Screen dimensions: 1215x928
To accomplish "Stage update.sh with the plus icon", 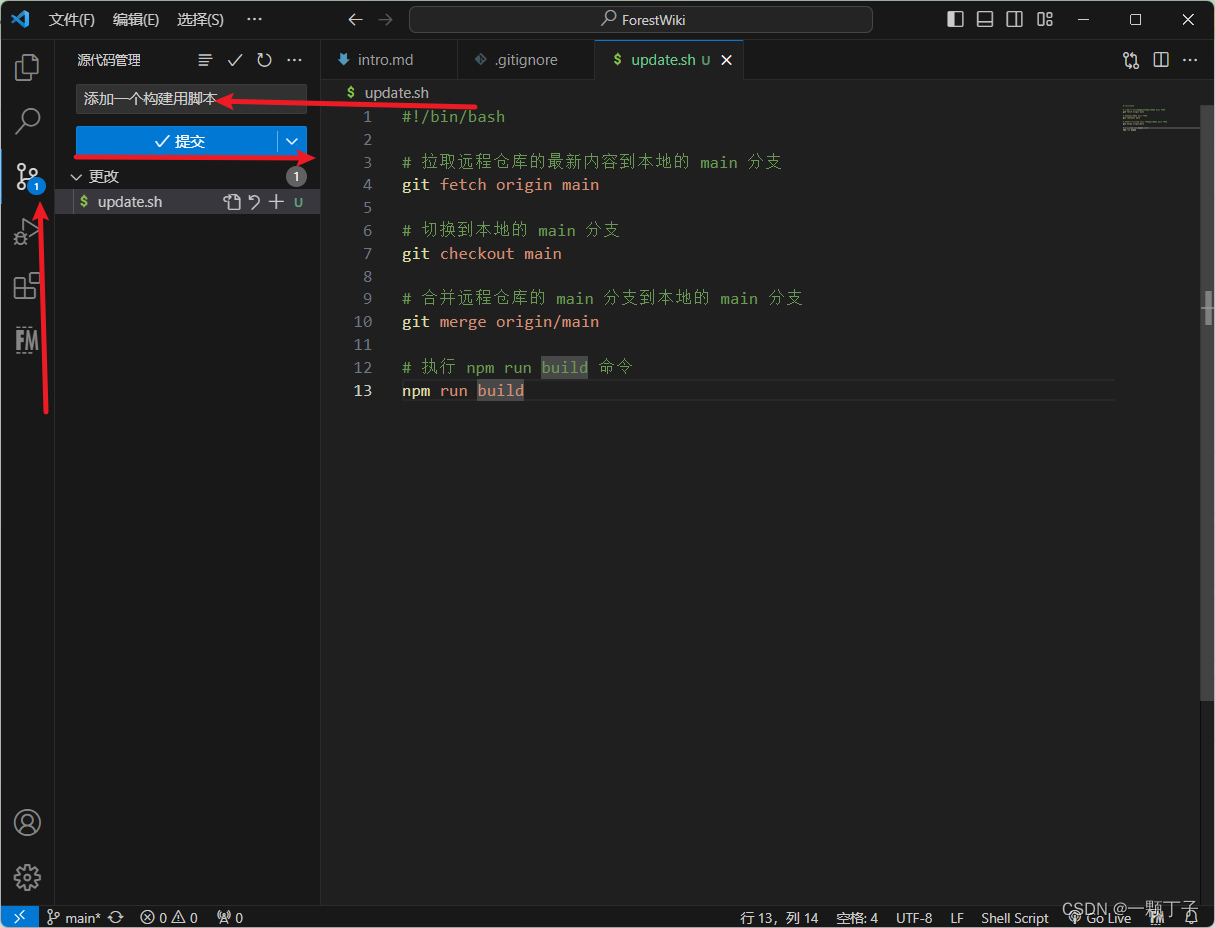I will (276, 201).
